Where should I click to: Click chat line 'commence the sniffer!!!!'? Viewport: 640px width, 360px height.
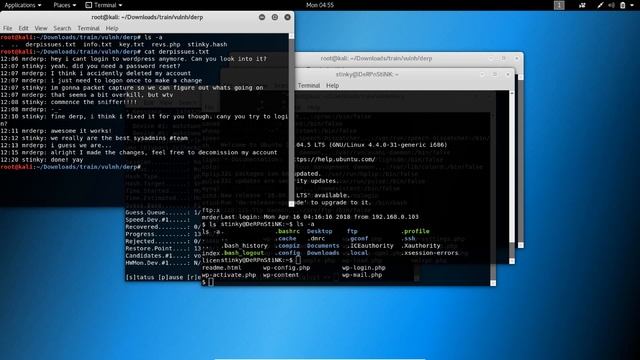point(94,102)
